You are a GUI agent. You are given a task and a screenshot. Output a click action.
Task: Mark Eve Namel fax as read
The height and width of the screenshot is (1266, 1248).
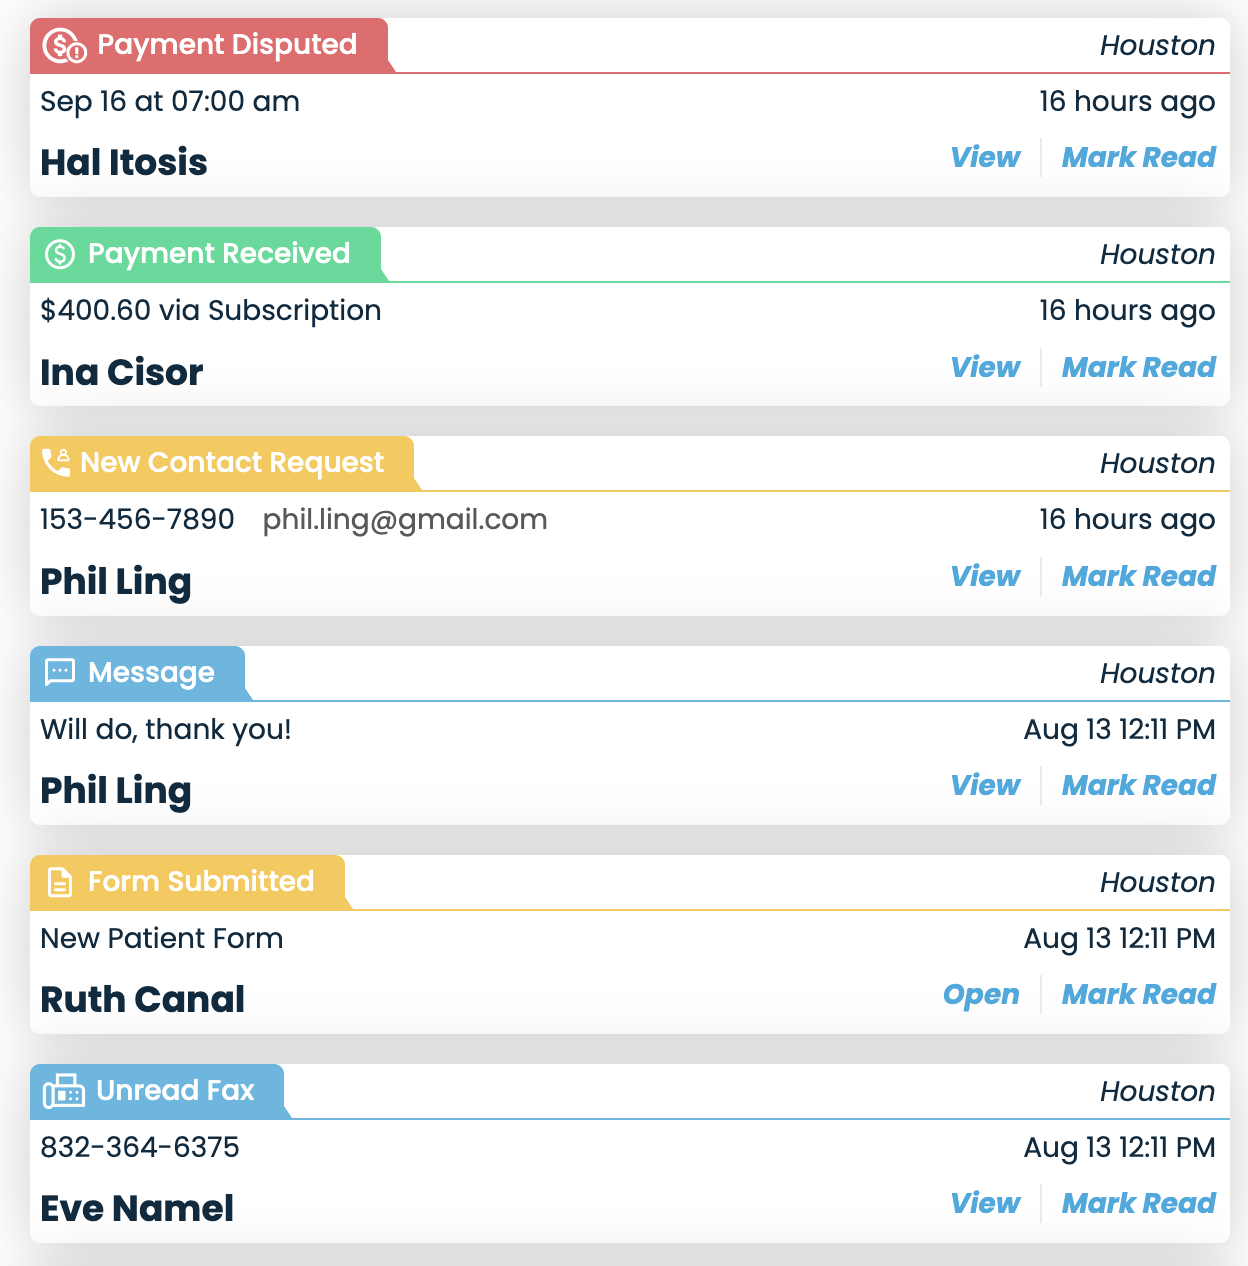1138,1203
